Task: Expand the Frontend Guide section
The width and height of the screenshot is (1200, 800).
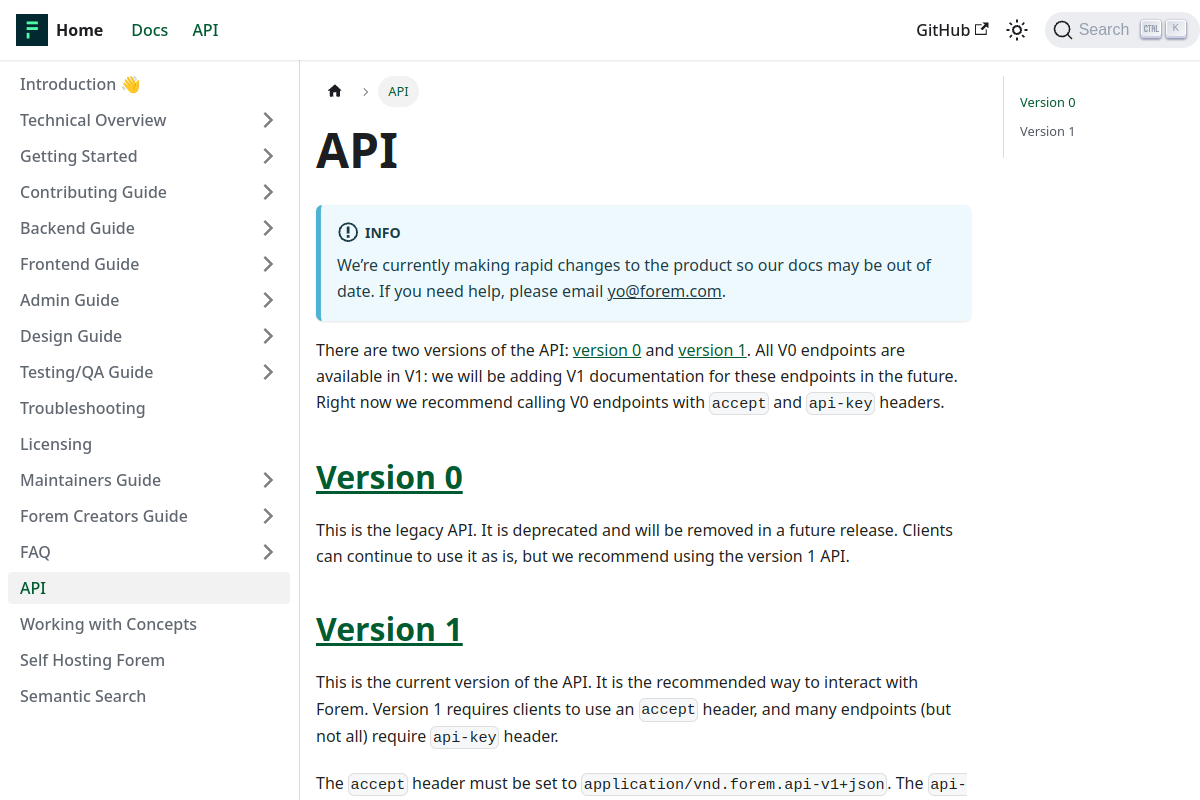Action: pos(268,264)
